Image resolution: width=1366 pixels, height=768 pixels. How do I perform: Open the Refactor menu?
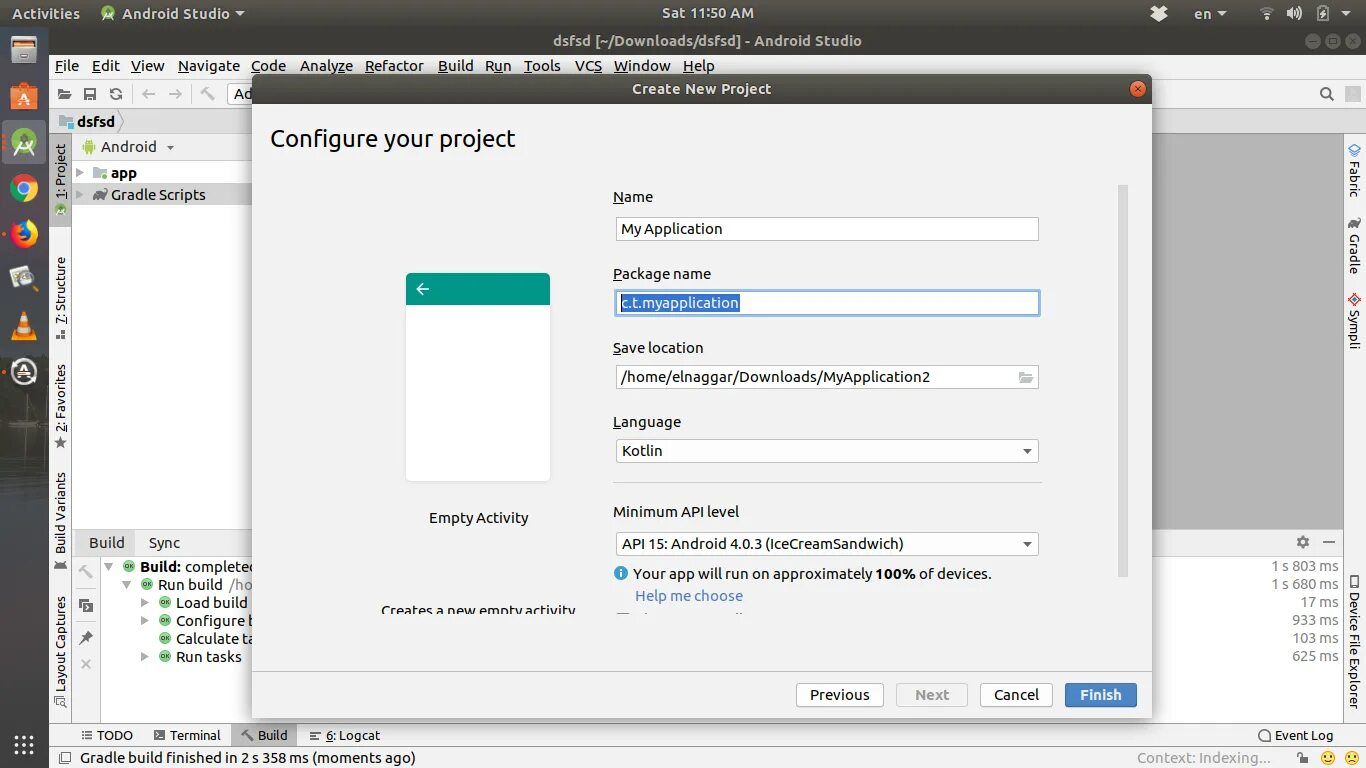[x=394, y=66]
